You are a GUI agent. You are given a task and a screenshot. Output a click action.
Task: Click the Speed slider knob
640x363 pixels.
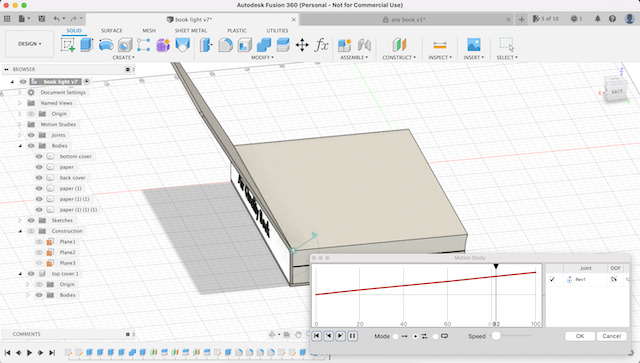tap(496, 336)
